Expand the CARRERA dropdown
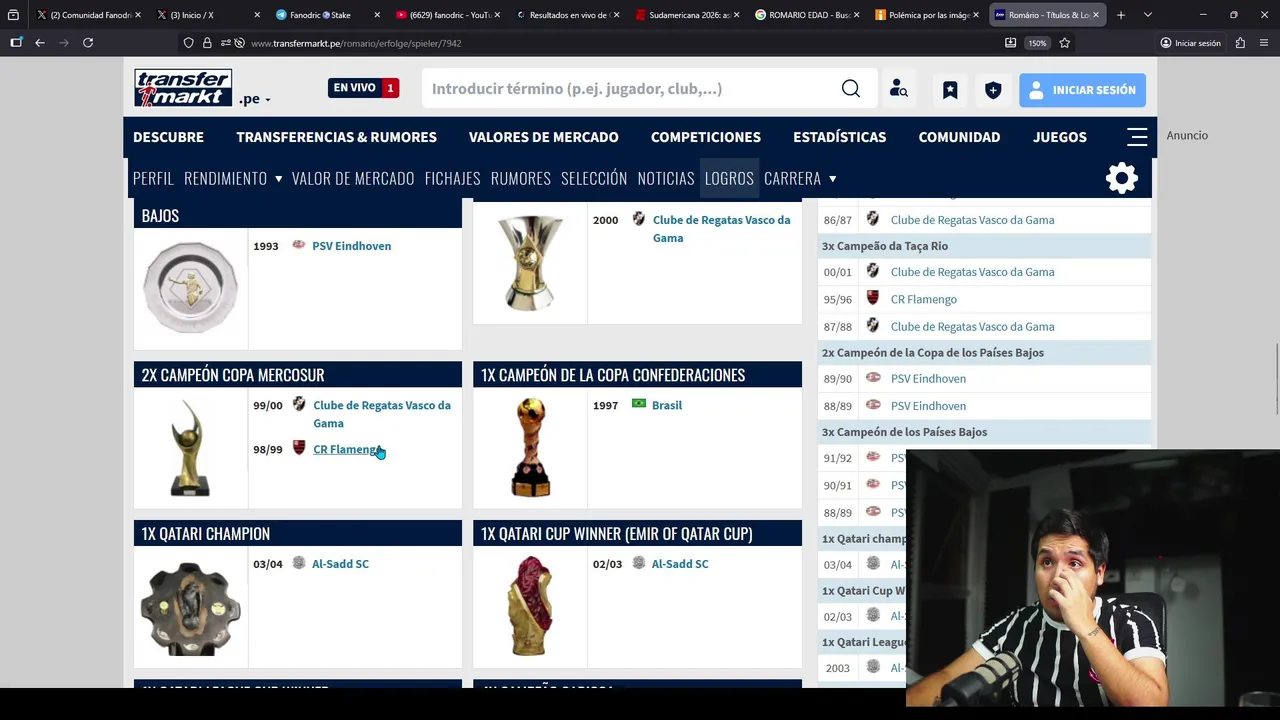 coord(800,178)
